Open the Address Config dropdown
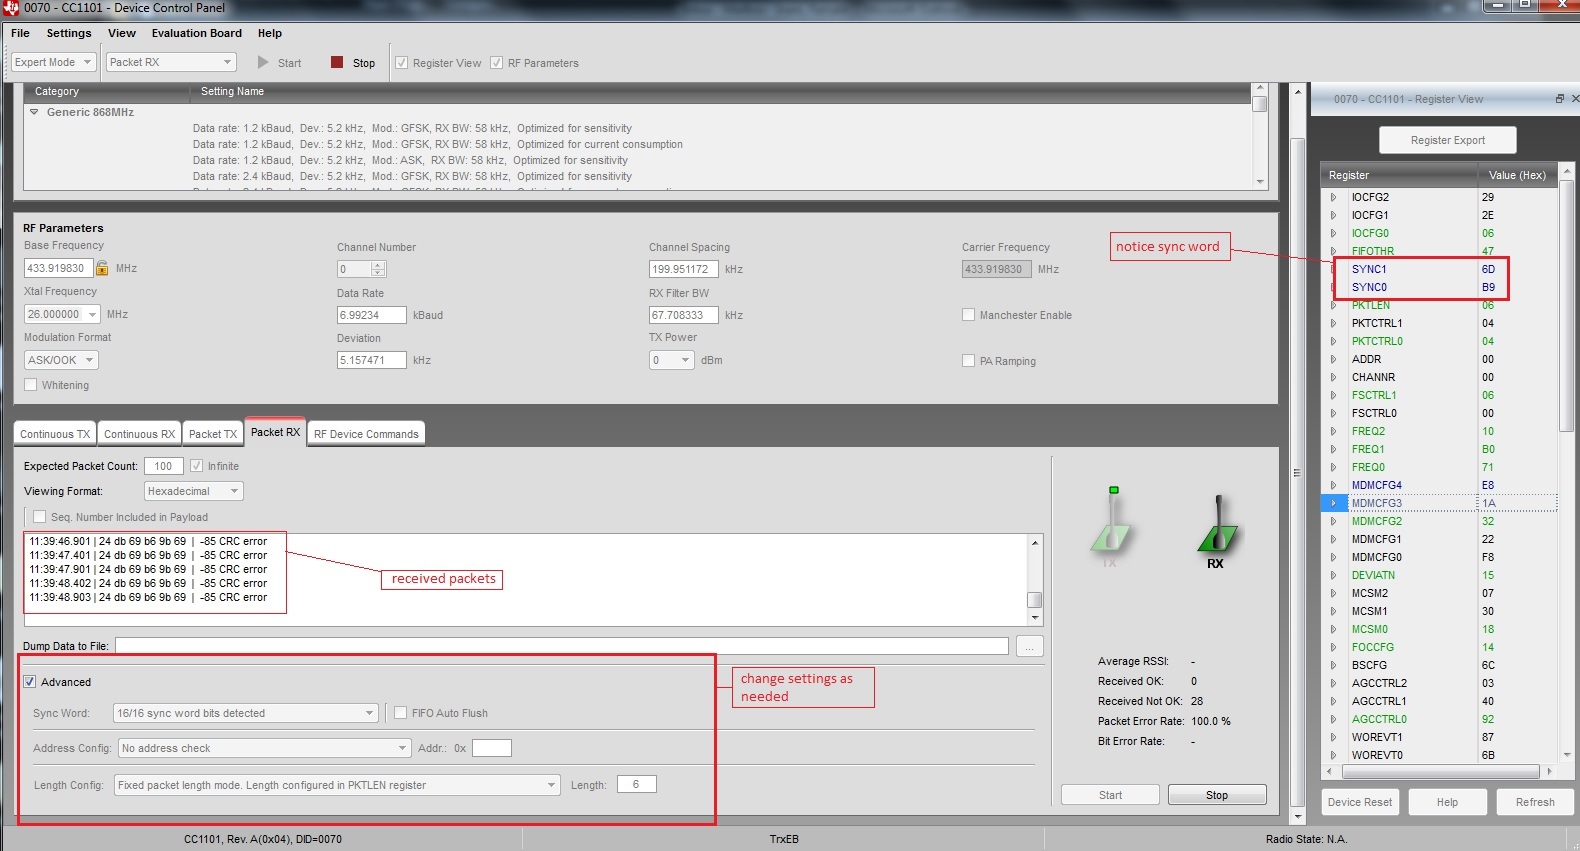 point(265,748)
